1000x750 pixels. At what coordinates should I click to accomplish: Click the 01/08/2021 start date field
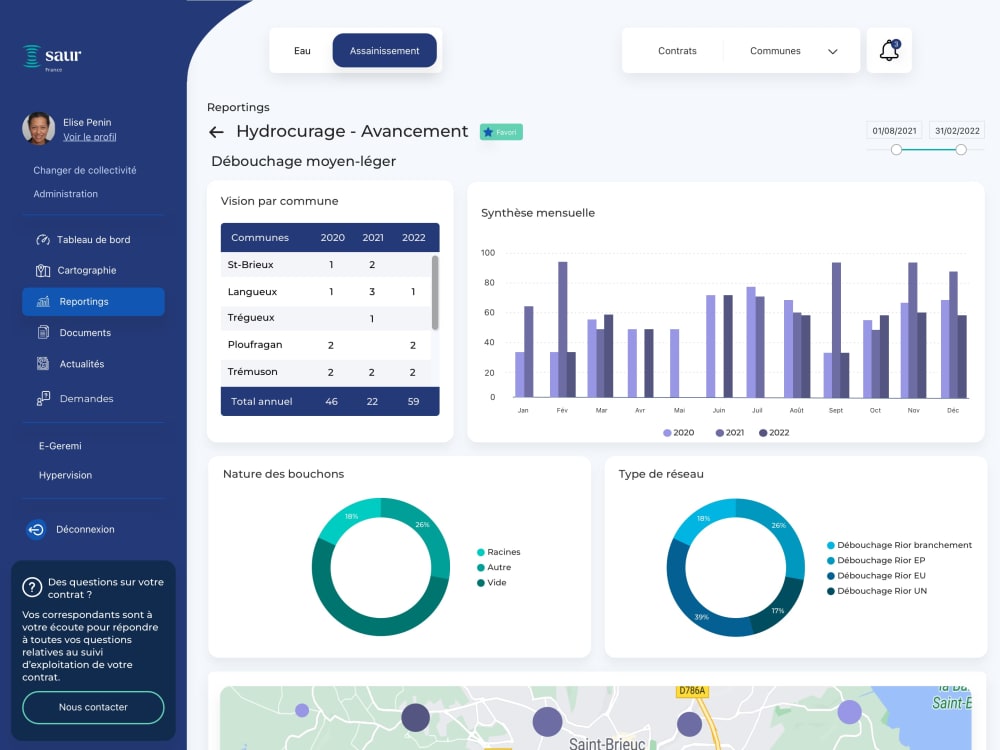click(x=894, y=131)
